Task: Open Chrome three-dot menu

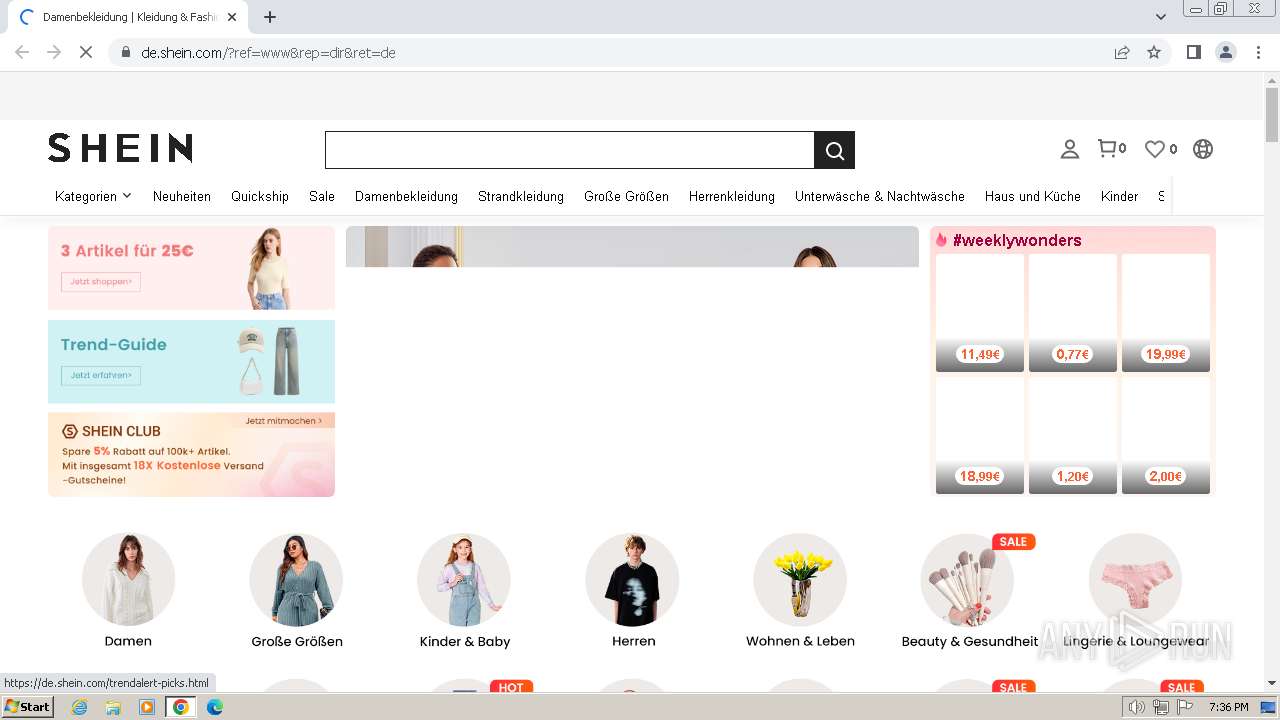Action: (1258, 52)
